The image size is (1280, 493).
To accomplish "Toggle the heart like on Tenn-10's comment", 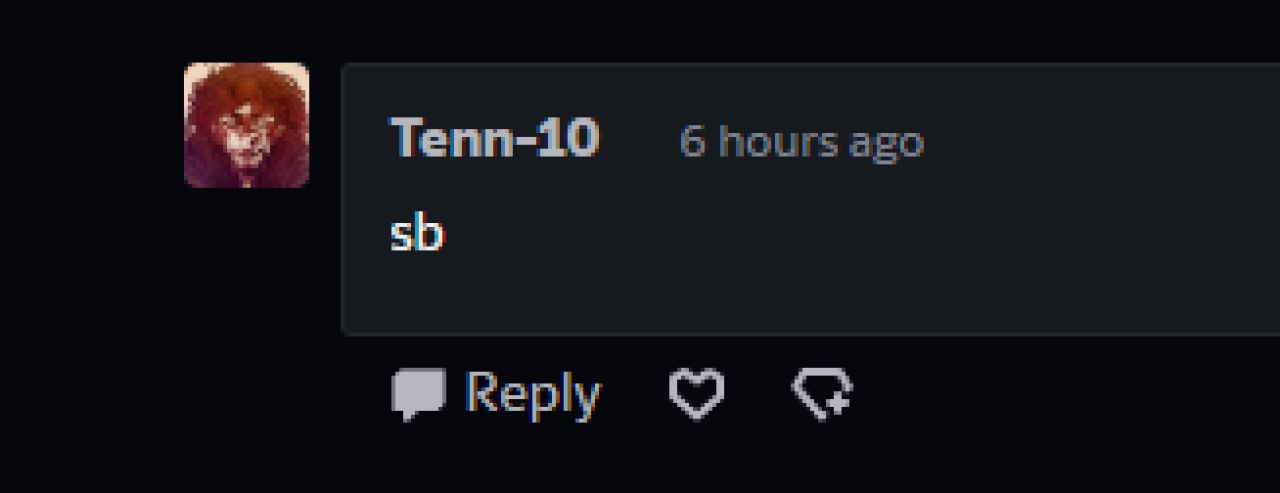I will tap(696, 394).
